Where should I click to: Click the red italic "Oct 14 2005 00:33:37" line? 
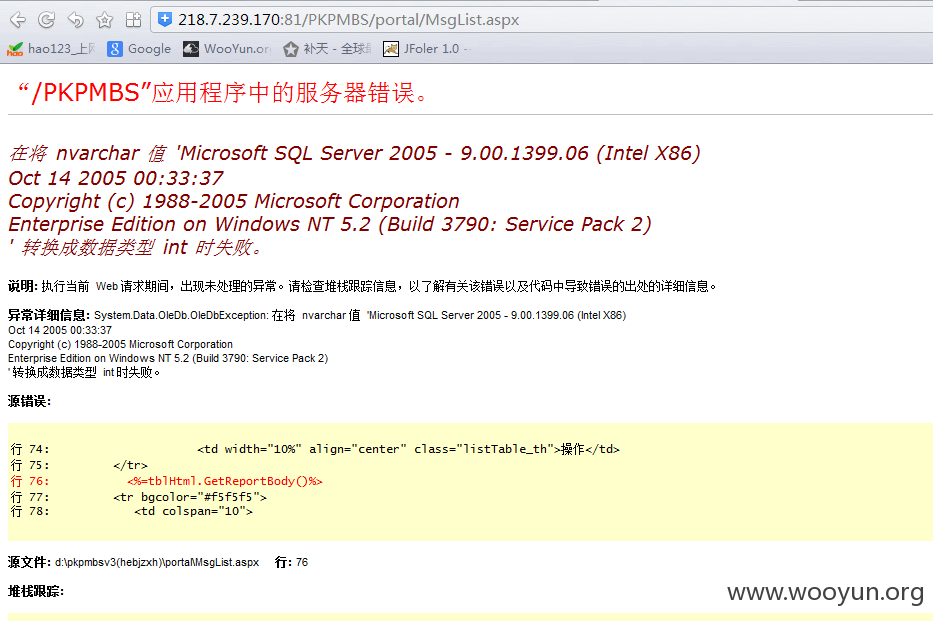click(x=116, y=178)
